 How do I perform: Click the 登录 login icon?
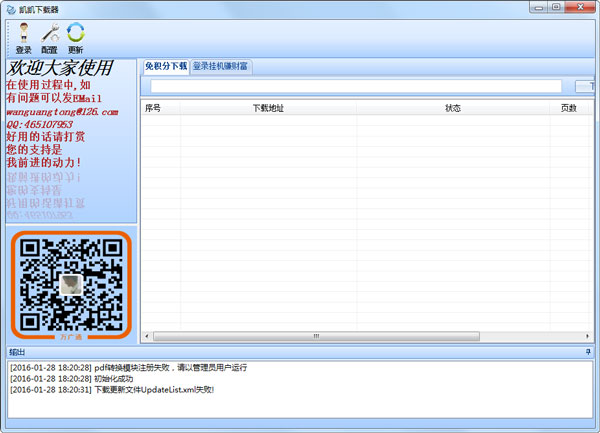(x=24, y=38)
